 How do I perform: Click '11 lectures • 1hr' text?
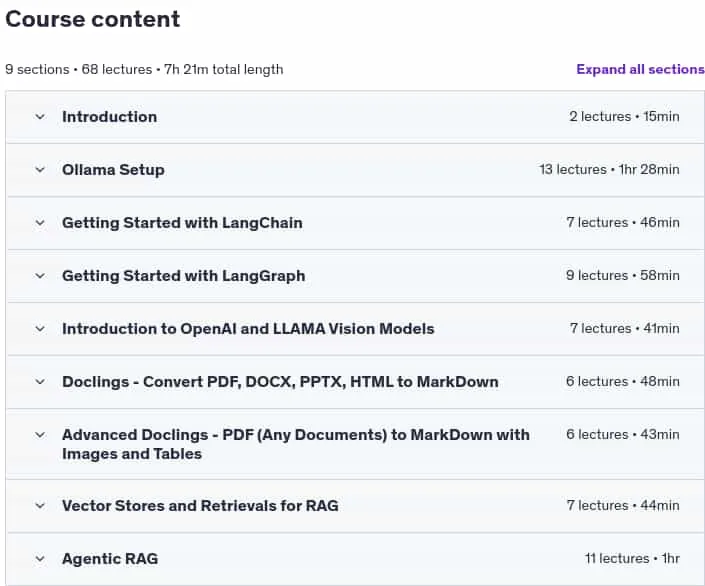point(632,559)
